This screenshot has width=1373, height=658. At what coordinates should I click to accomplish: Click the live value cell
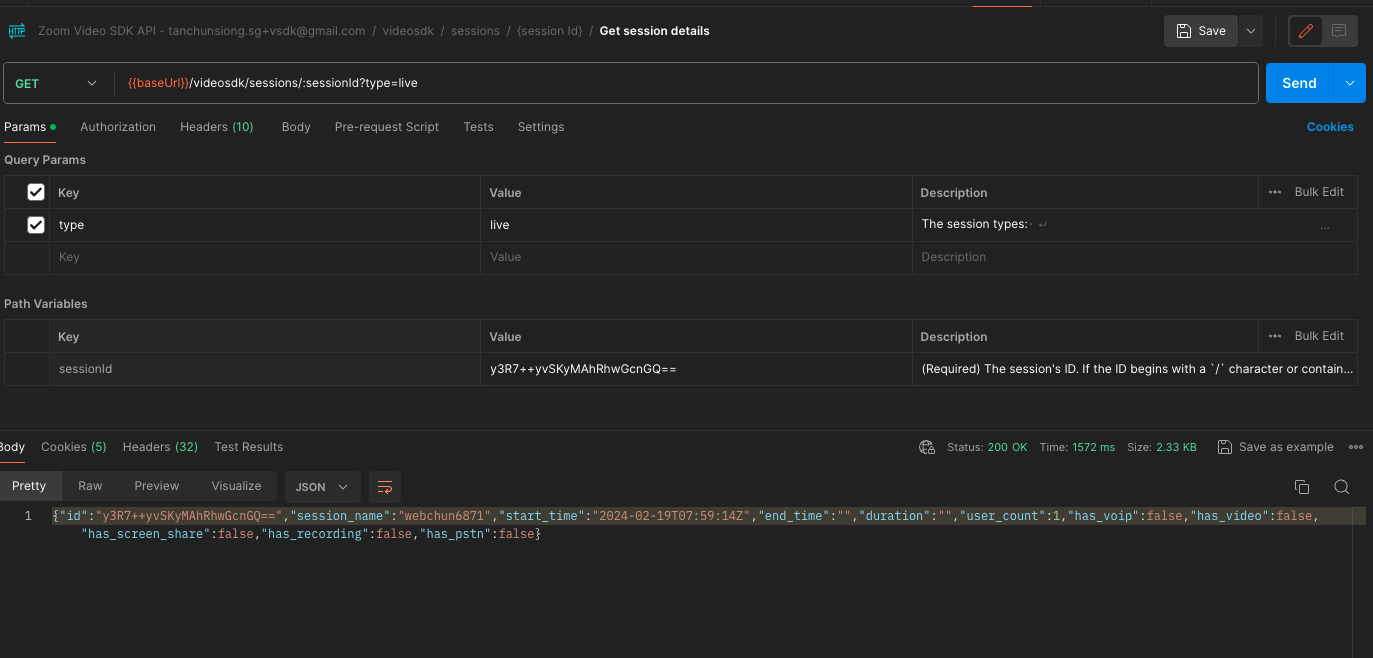(697, 225)
